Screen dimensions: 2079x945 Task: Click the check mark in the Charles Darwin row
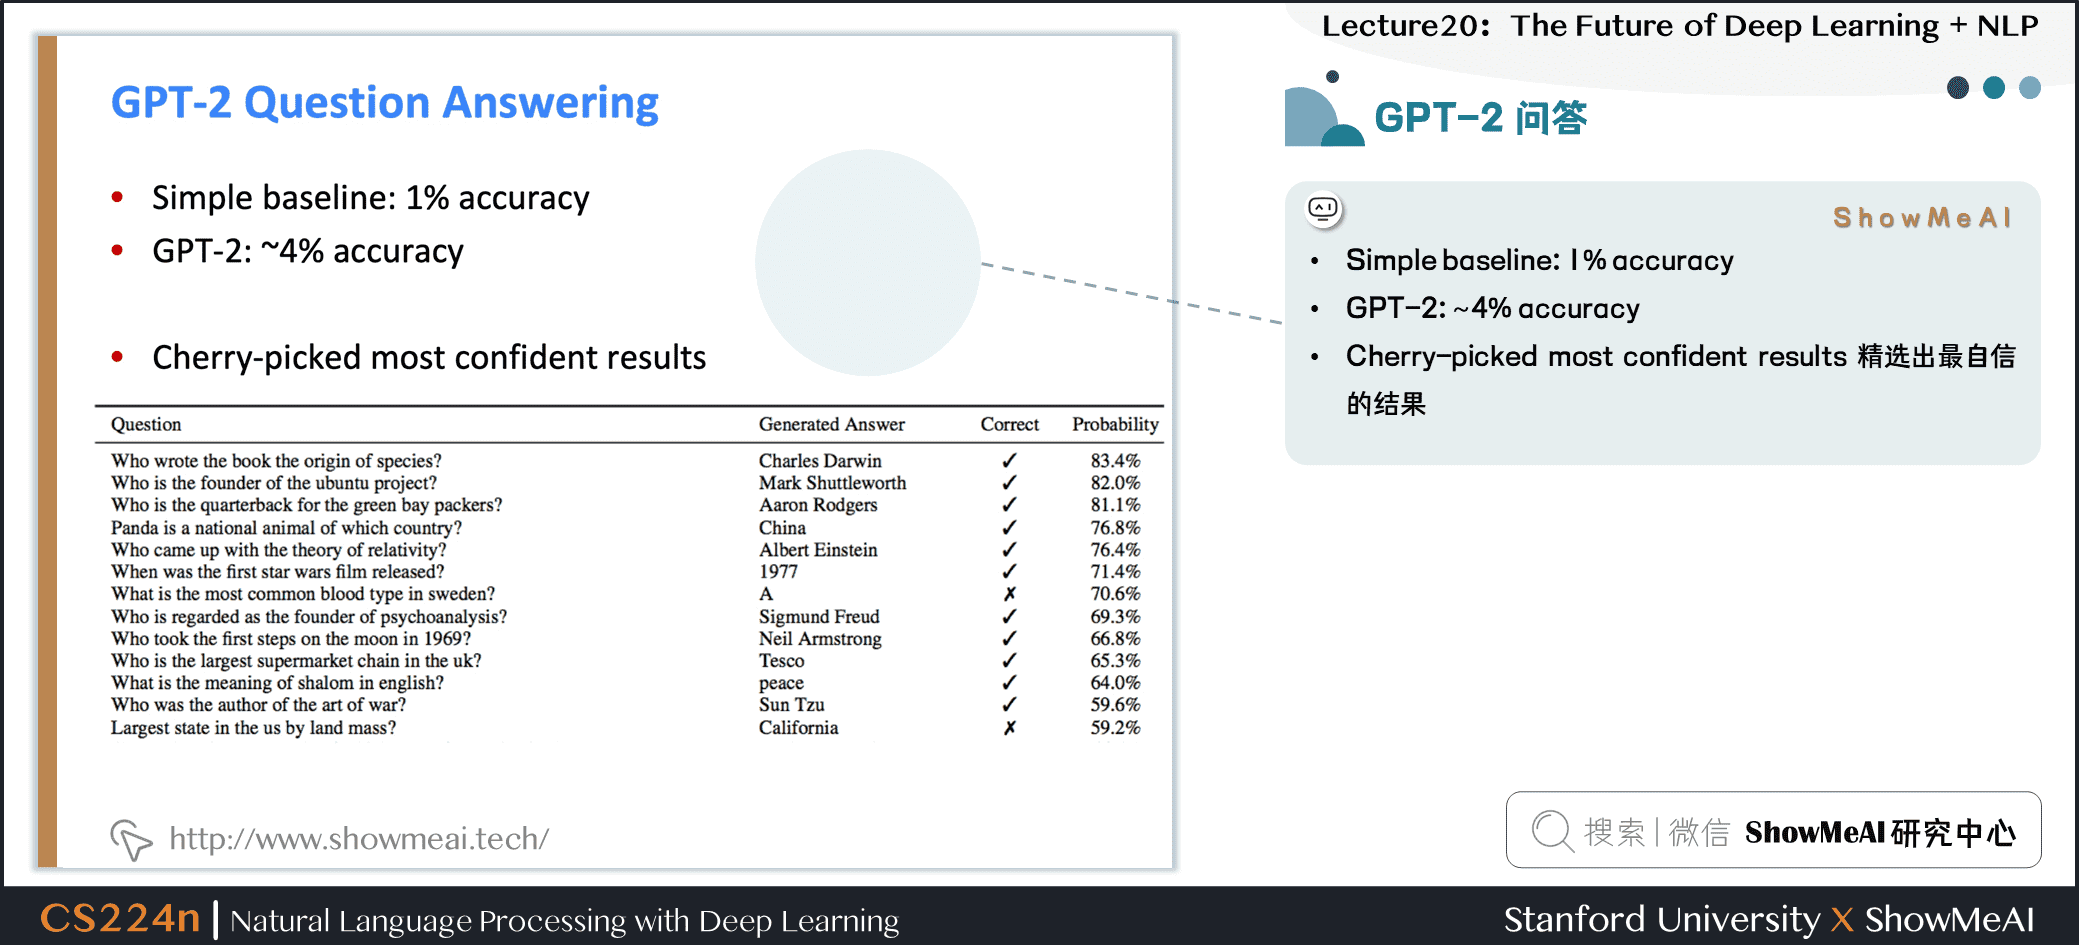(1010, 461)
